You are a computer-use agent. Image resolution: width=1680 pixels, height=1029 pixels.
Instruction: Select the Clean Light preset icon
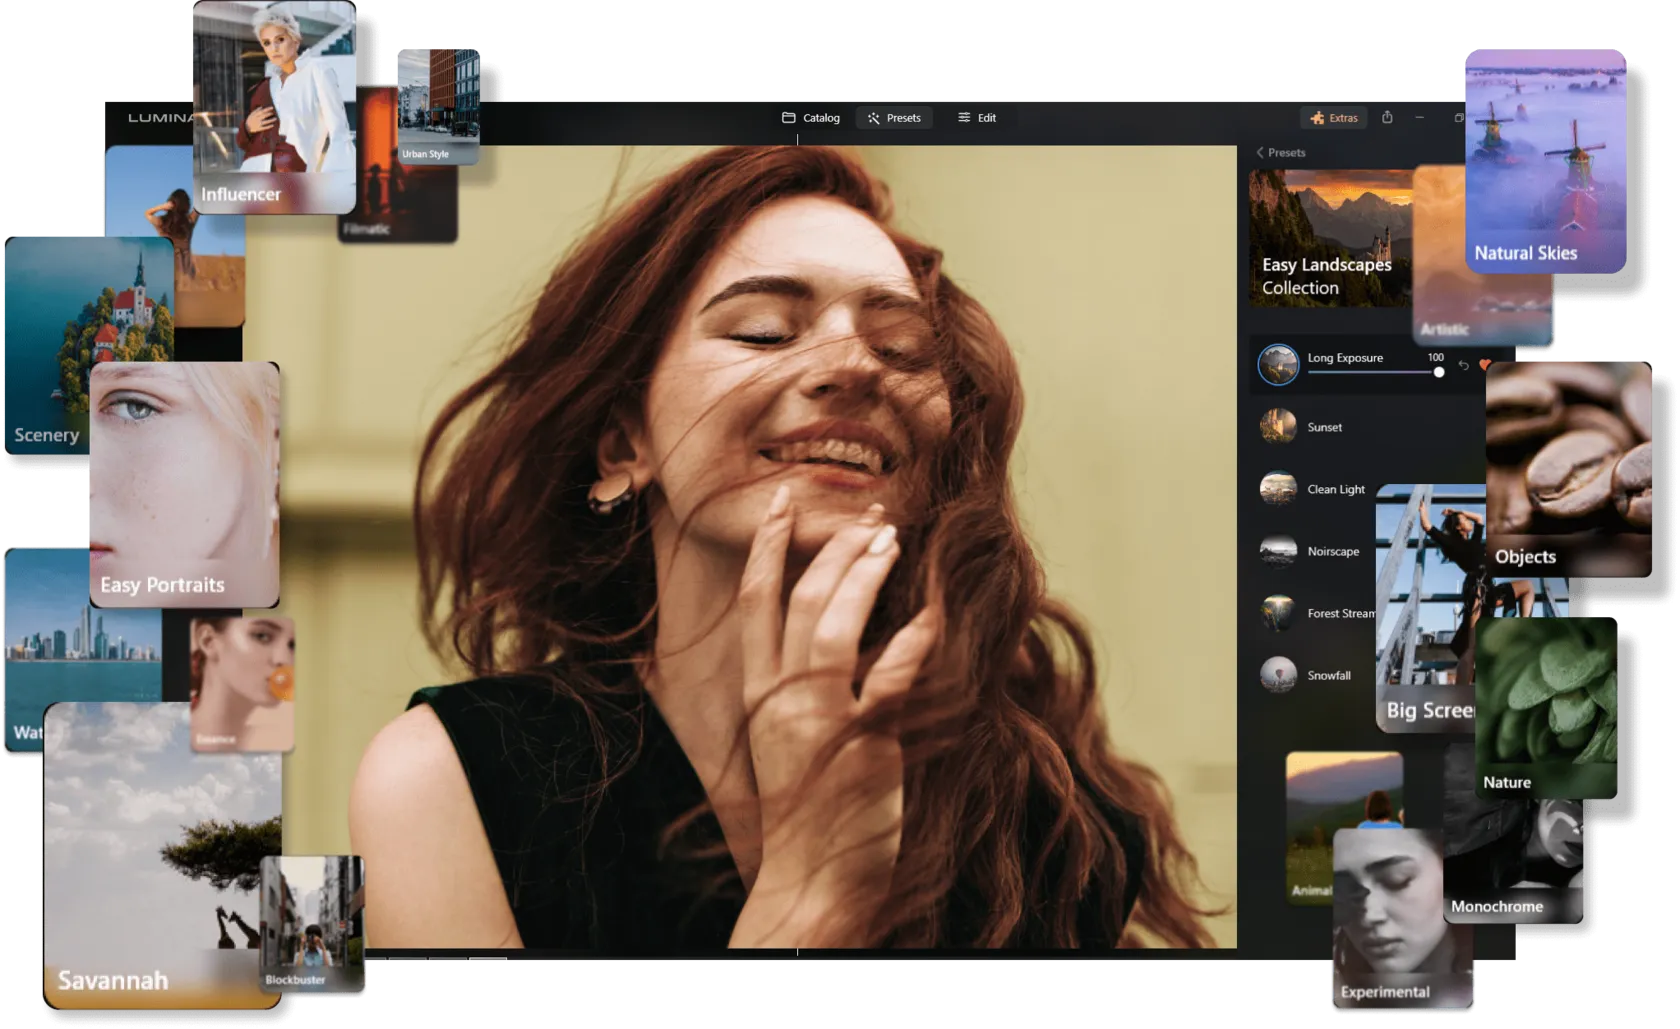coord(1278,489)
